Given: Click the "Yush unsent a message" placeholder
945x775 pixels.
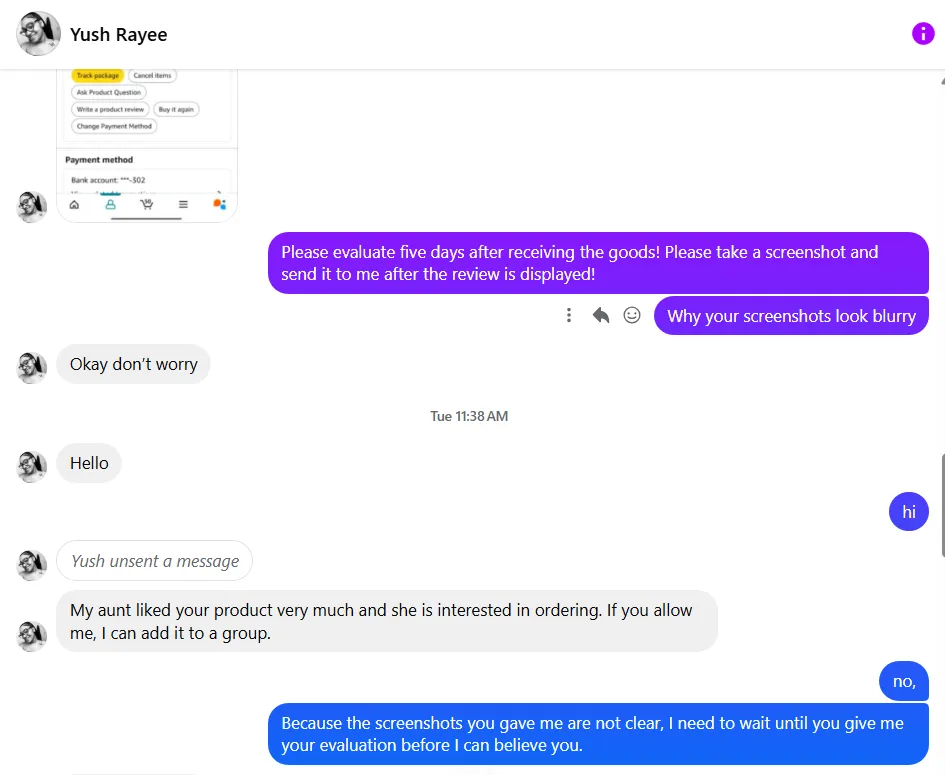Looking at the screenshot, I should point(154,561).
